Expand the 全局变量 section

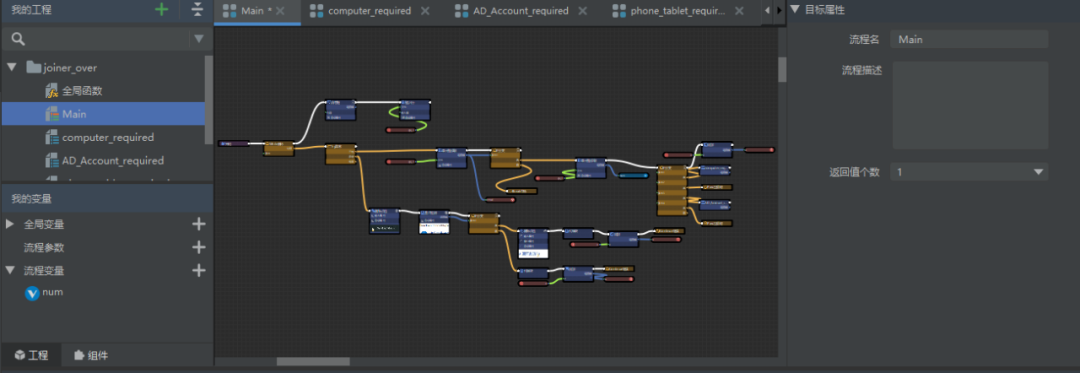pos(10,224)
